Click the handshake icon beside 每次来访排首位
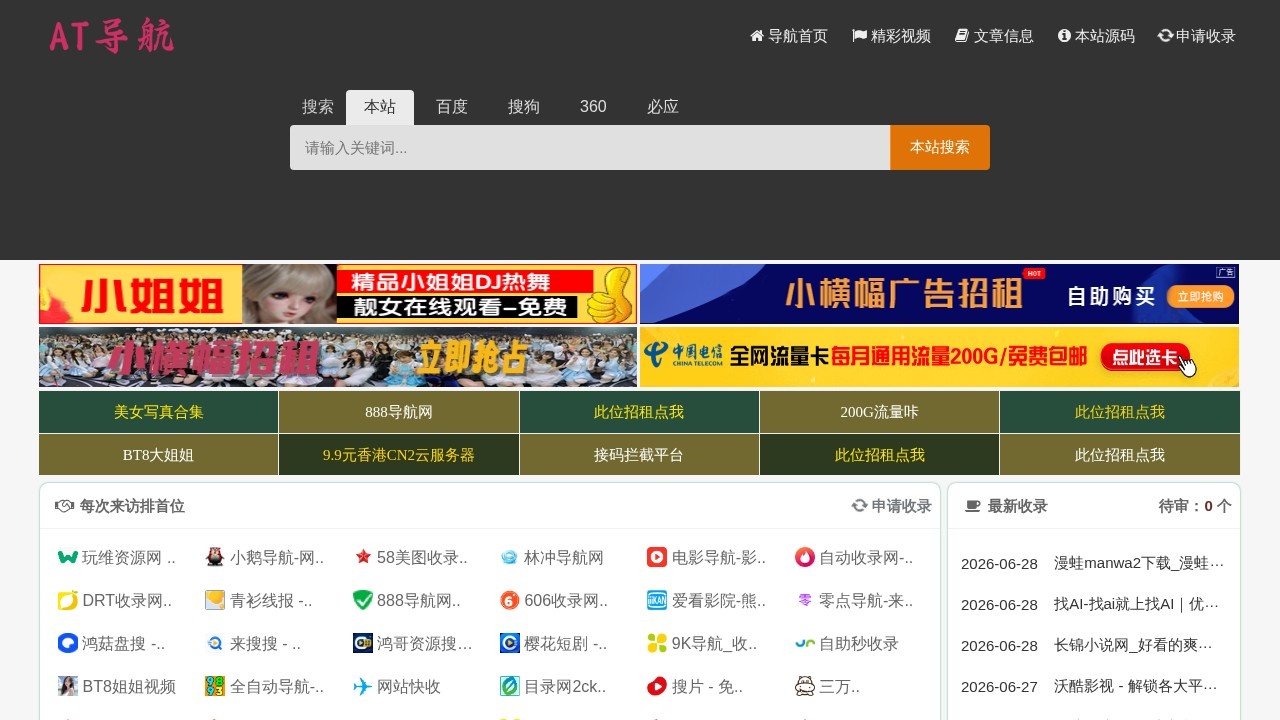1280x720 pixels. pos(65,506)
